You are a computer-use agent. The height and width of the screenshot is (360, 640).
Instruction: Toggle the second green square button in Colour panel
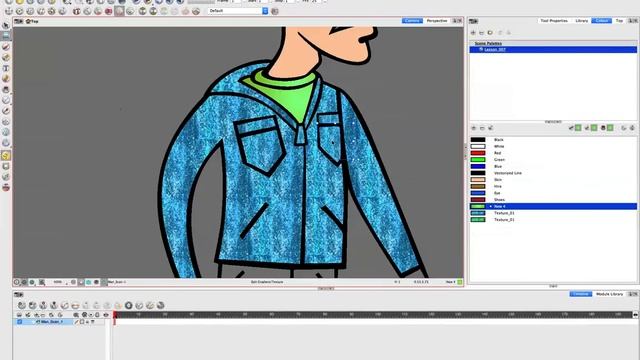594,128
